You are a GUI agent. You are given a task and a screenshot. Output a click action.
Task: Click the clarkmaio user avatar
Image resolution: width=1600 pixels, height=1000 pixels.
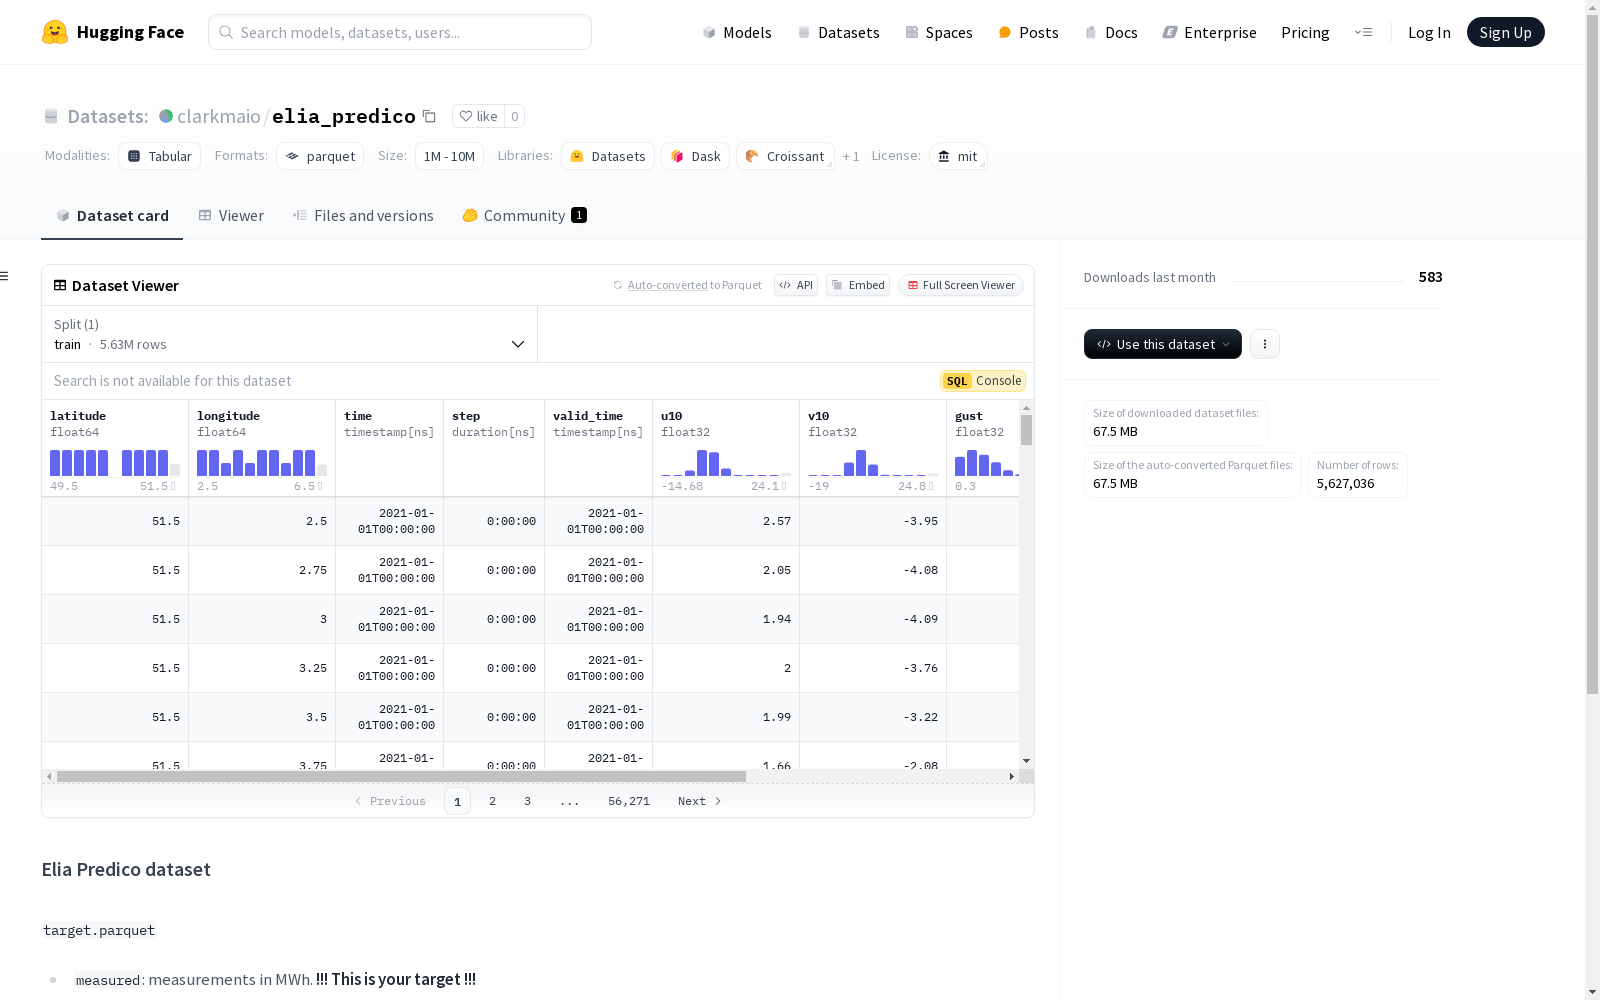pos(166,116)
